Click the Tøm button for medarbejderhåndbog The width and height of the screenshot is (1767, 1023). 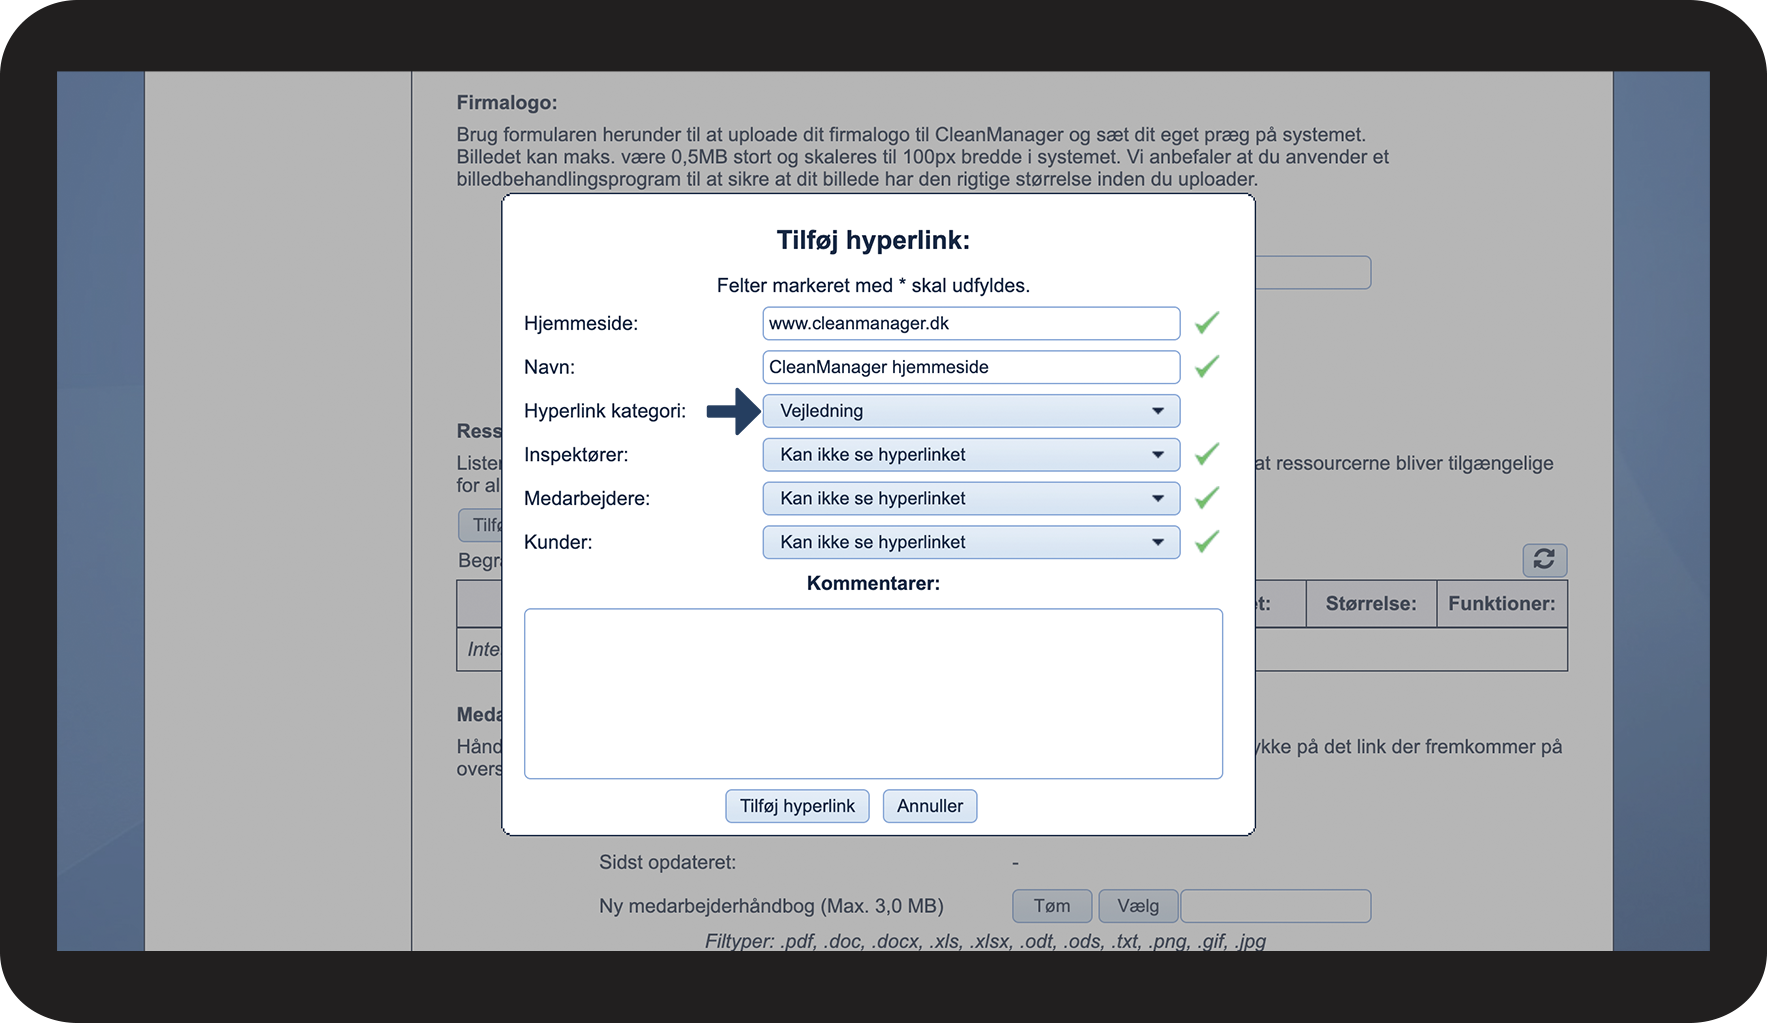1052,906
